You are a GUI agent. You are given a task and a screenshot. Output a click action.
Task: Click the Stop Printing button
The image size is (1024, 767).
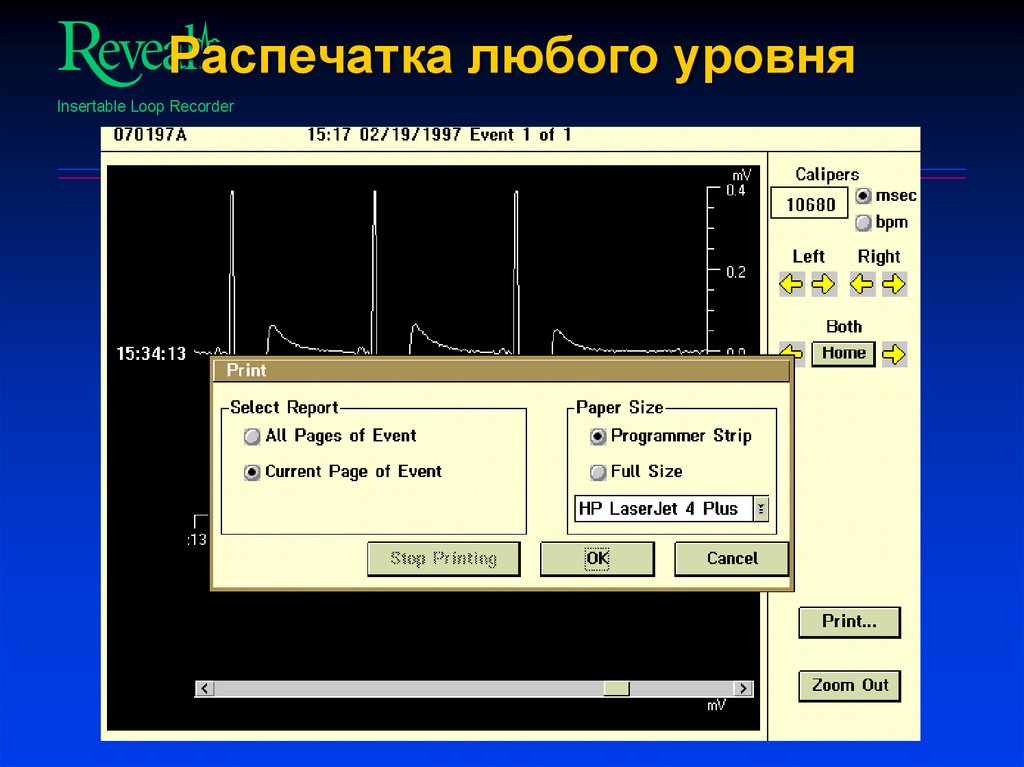tap(444, 558)
